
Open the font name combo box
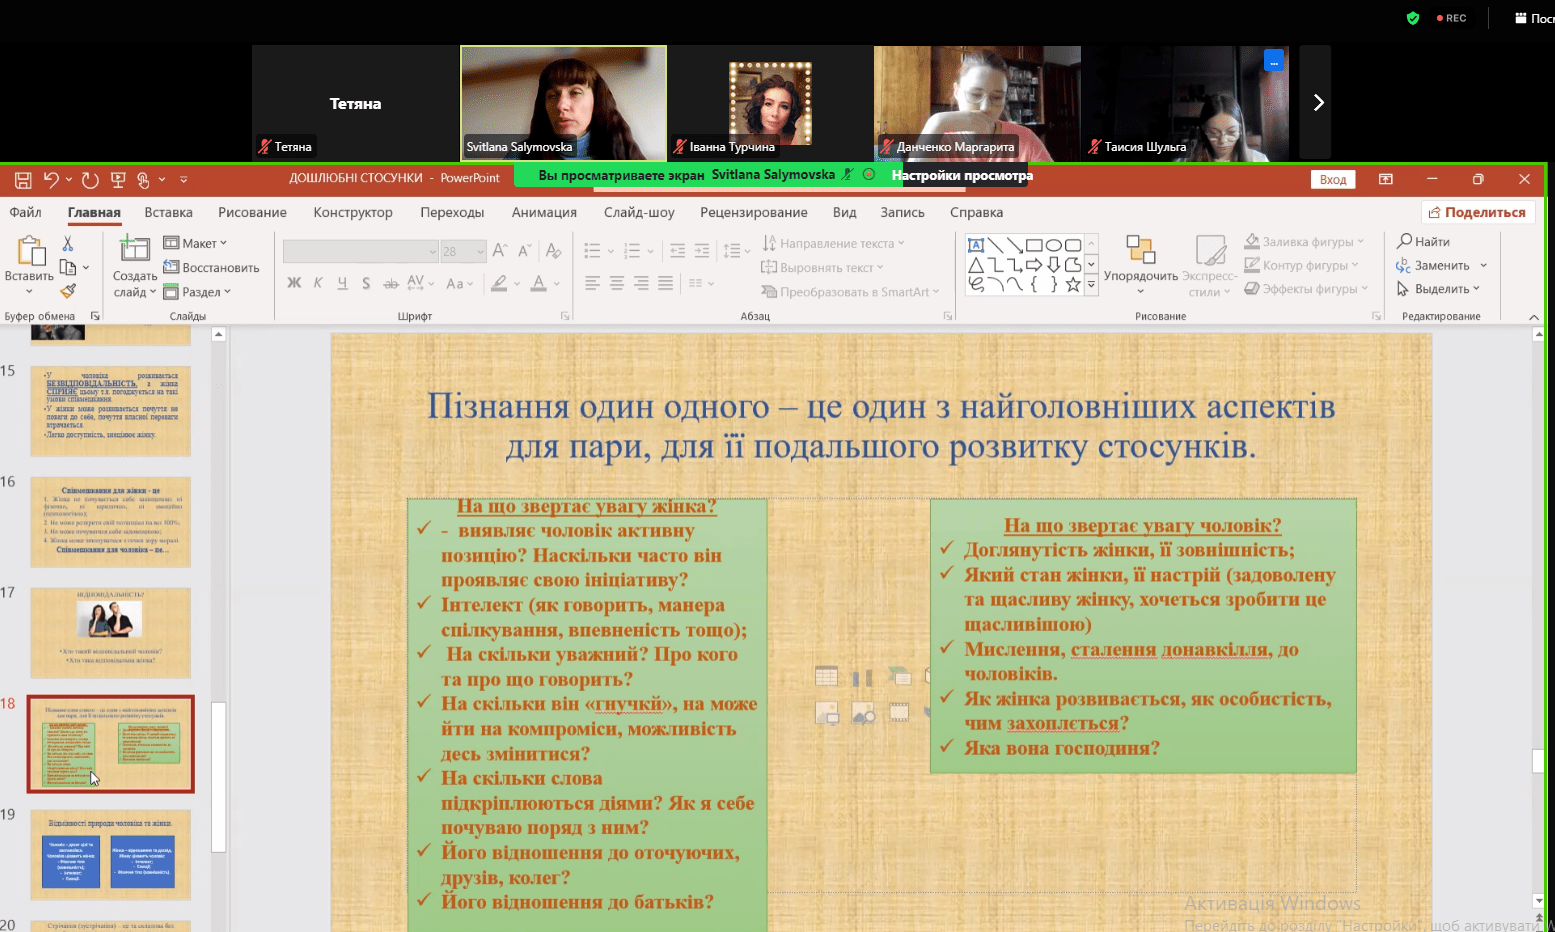pos(361,251)
